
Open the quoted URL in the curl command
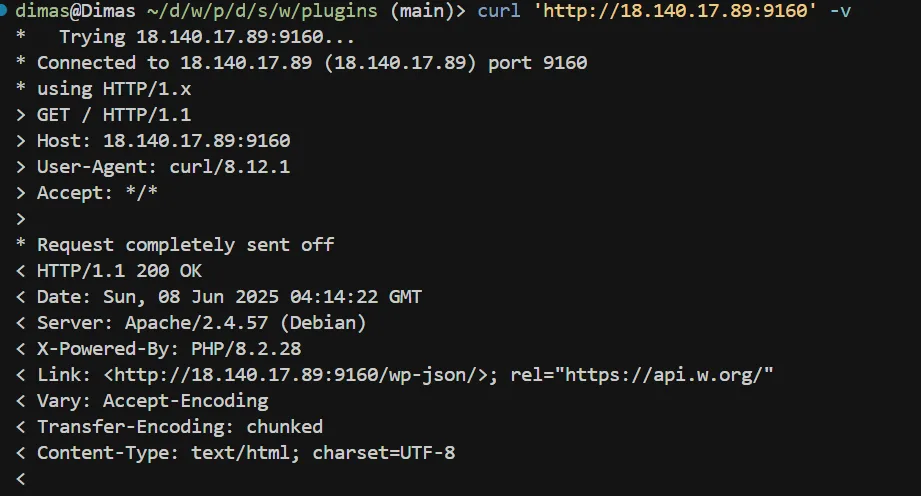pos(675,11)
